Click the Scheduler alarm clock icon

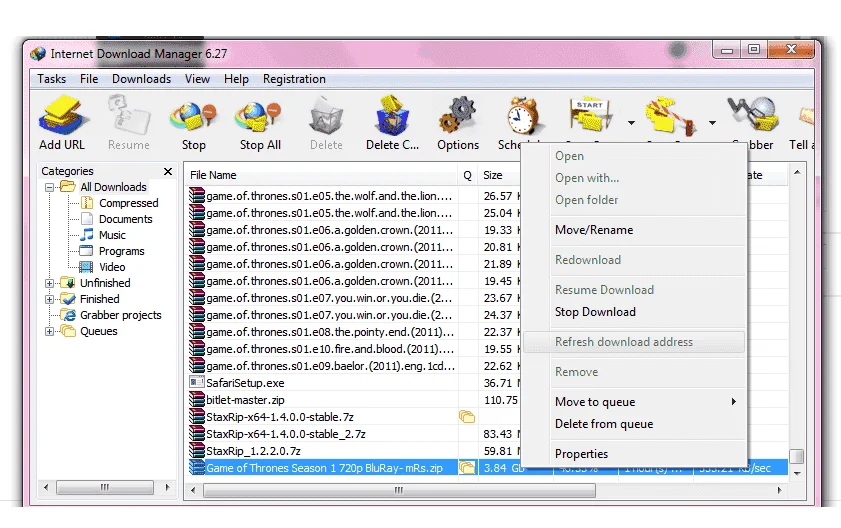click(x=522, y=115)
